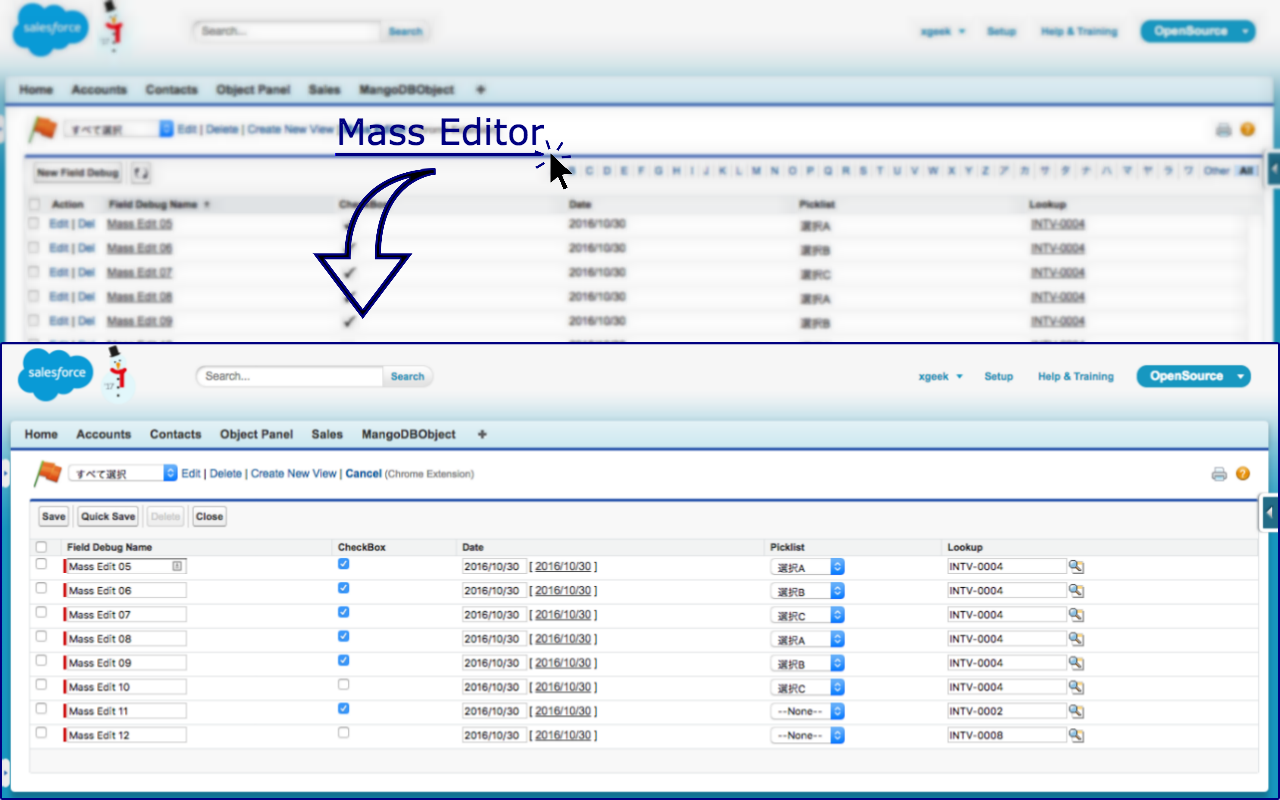Open the --None-- picklist for Mass Edit 11
Screen dimensions: 1280x800
point(808,712)
